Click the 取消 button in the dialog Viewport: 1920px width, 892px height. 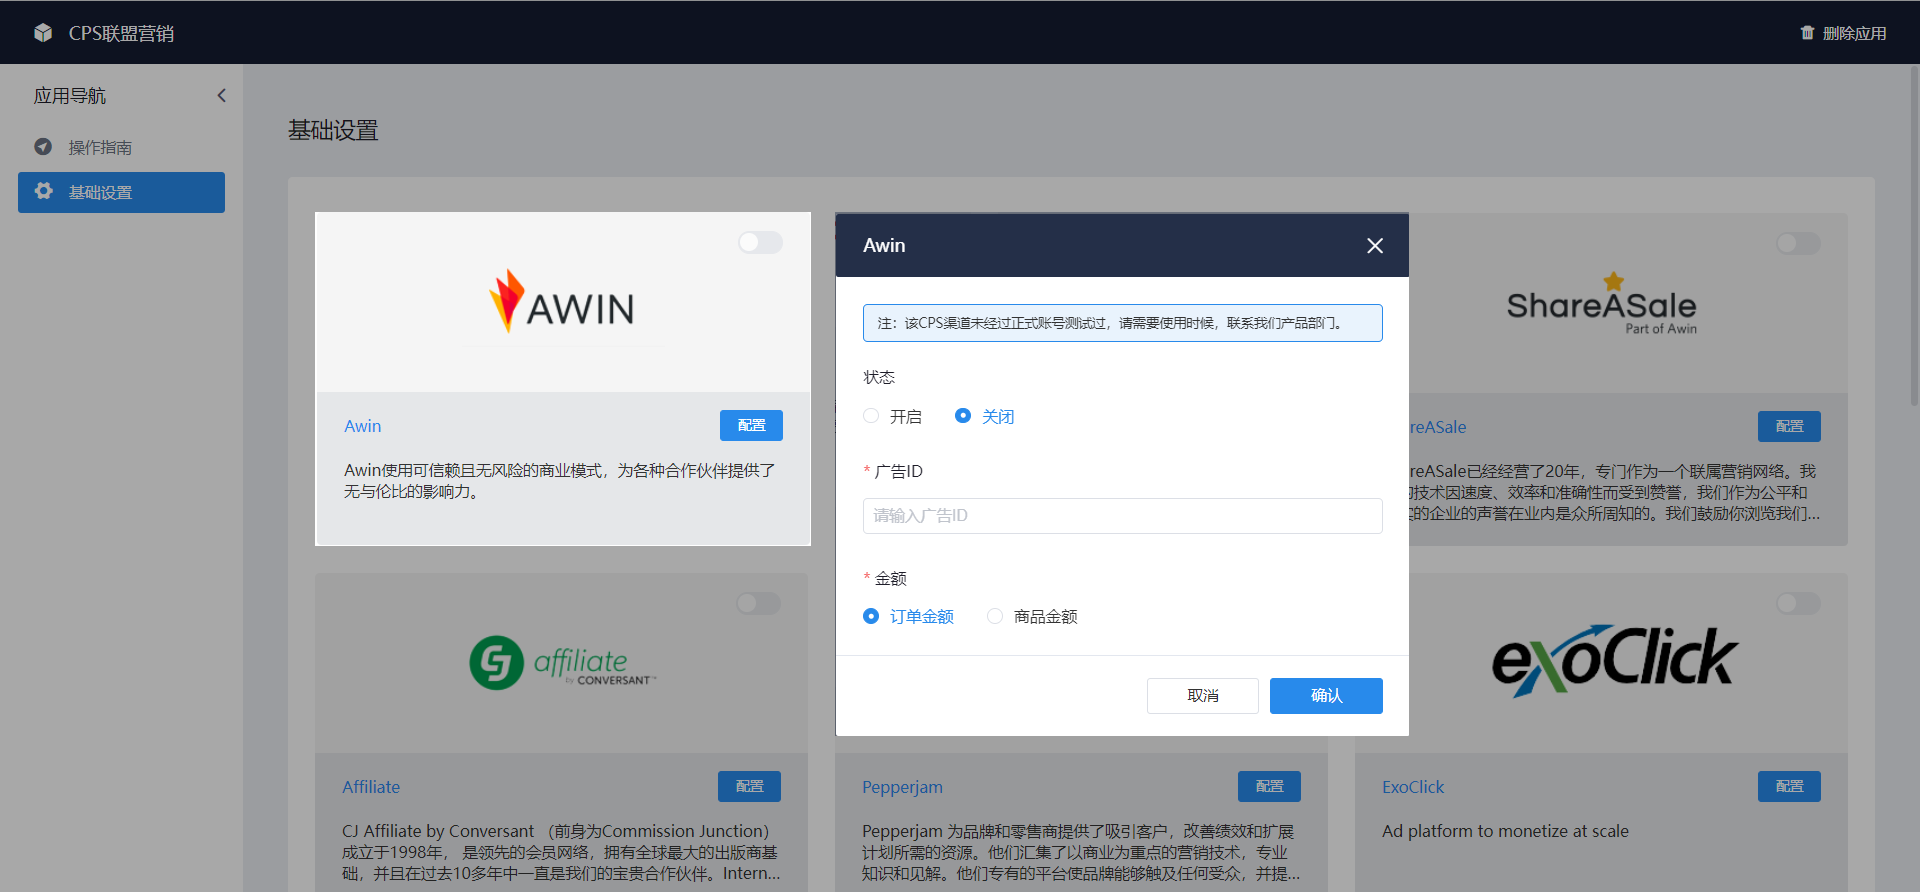pyautogui.click(x=1203, y=696)
